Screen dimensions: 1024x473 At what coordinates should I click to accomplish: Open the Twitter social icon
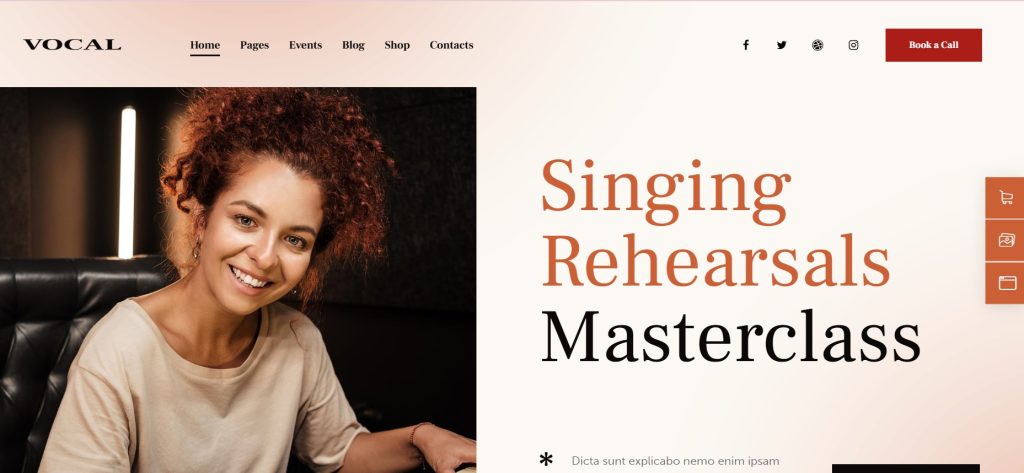[782, 45]
